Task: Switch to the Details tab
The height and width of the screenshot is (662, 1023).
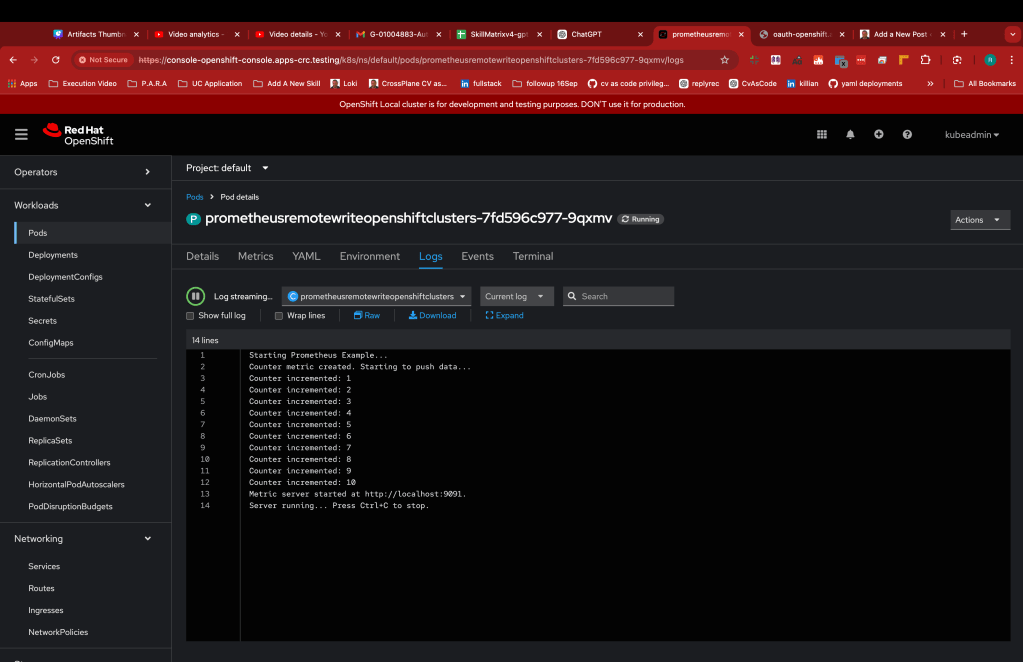Action: coord(202,256)
